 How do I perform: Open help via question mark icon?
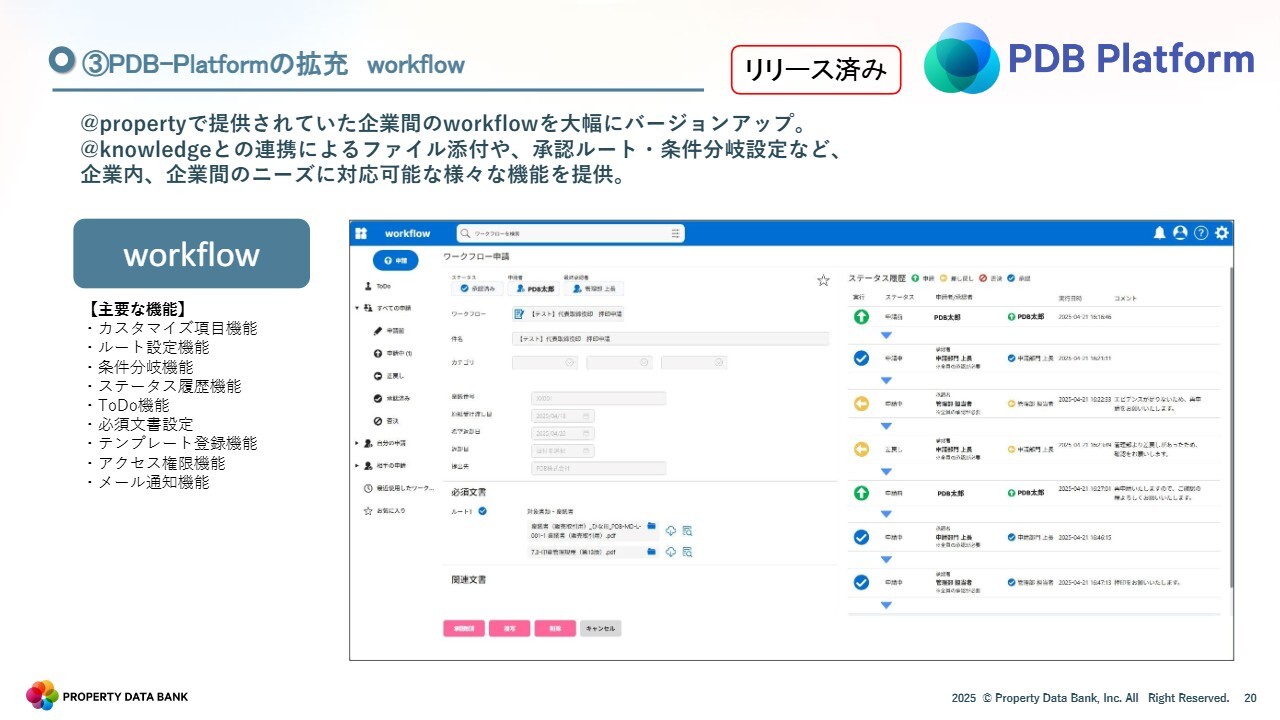[1201, 233]
